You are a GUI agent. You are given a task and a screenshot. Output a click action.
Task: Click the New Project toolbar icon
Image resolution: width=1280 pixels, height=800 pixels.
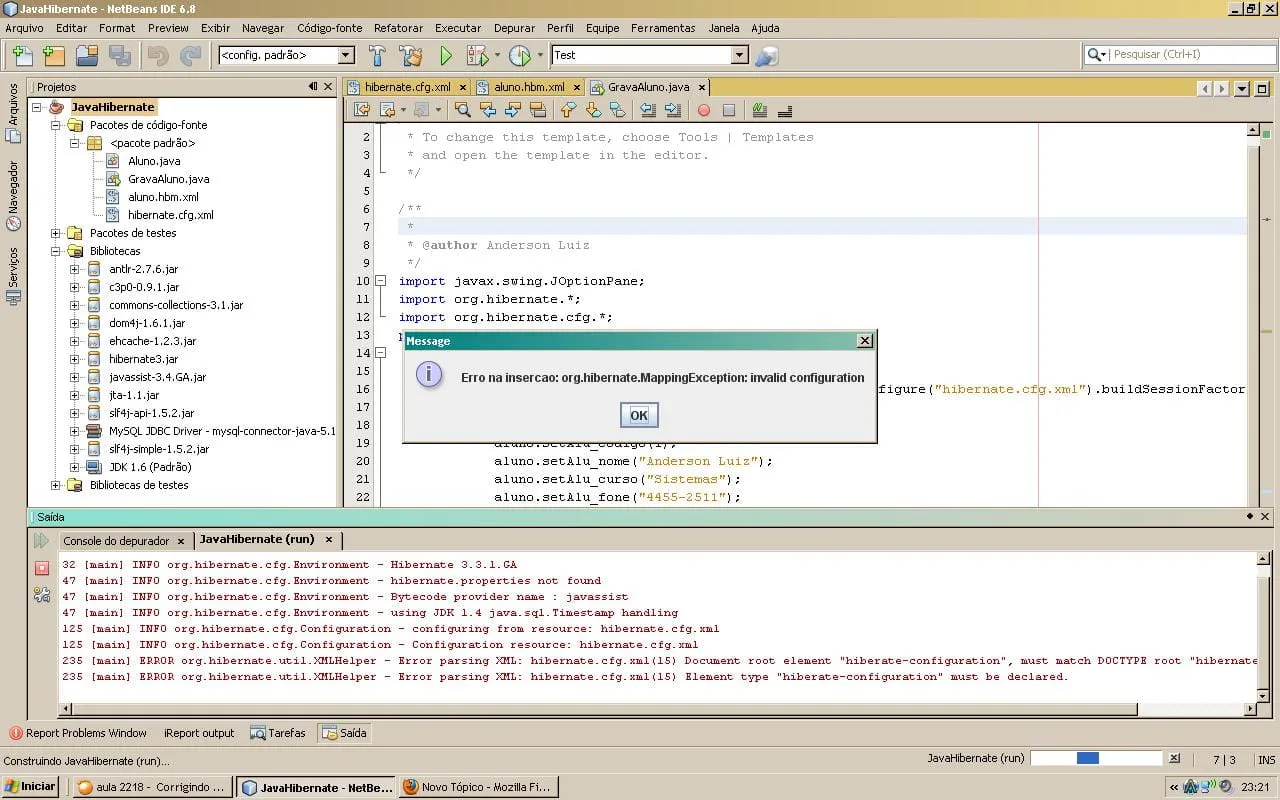pyautogui.click(x=54, y=56)
